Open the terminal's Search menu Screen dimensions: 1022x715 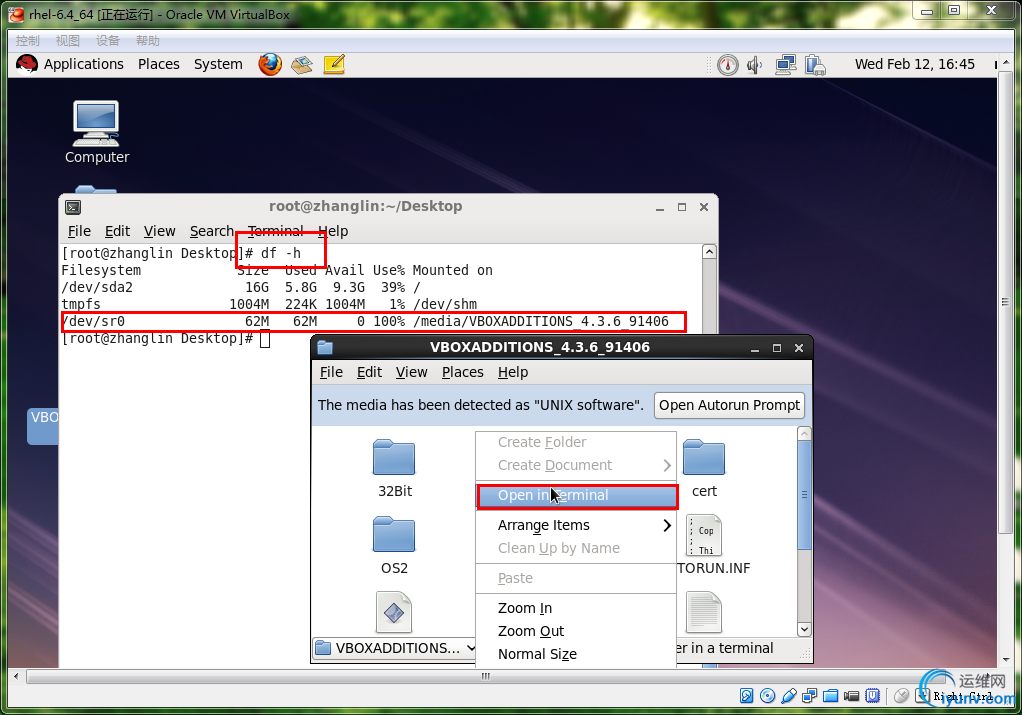pos(211,231)
